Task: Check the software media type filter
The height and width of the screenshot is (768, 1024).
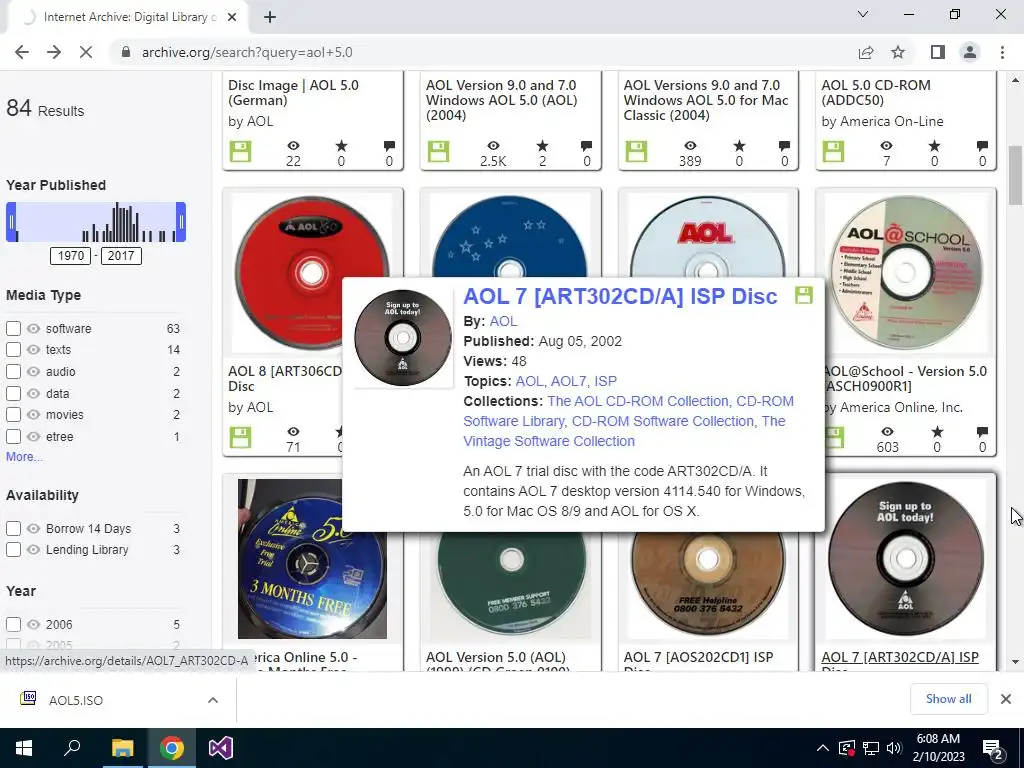Action: [x=13, y=328]
